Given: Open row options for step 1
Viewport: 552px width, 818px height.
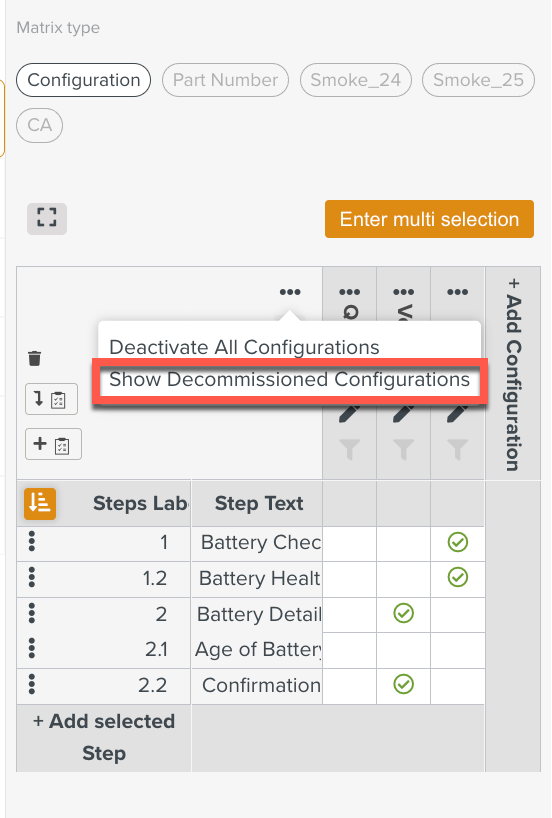Looking at the screenshot, I should coord(32,542).
